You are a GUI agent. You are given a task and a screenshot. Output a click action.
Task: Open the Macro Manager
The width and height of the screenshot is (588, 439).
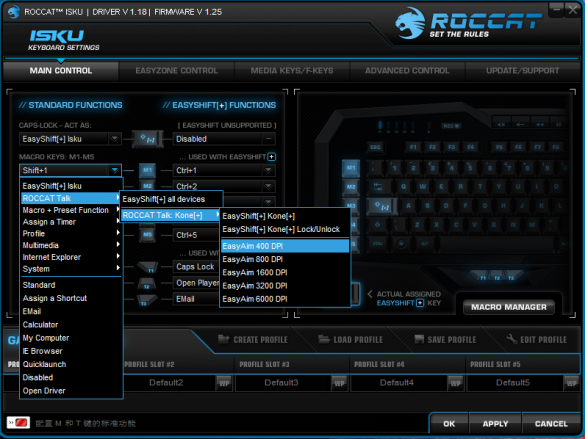tap(508, 307)
